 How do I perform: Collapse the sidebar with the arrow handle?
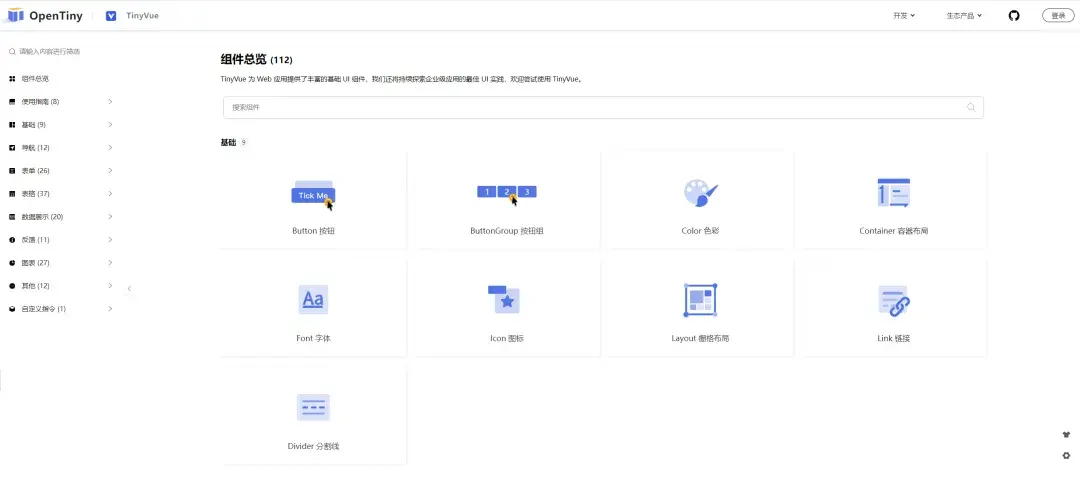click(129, 289)
